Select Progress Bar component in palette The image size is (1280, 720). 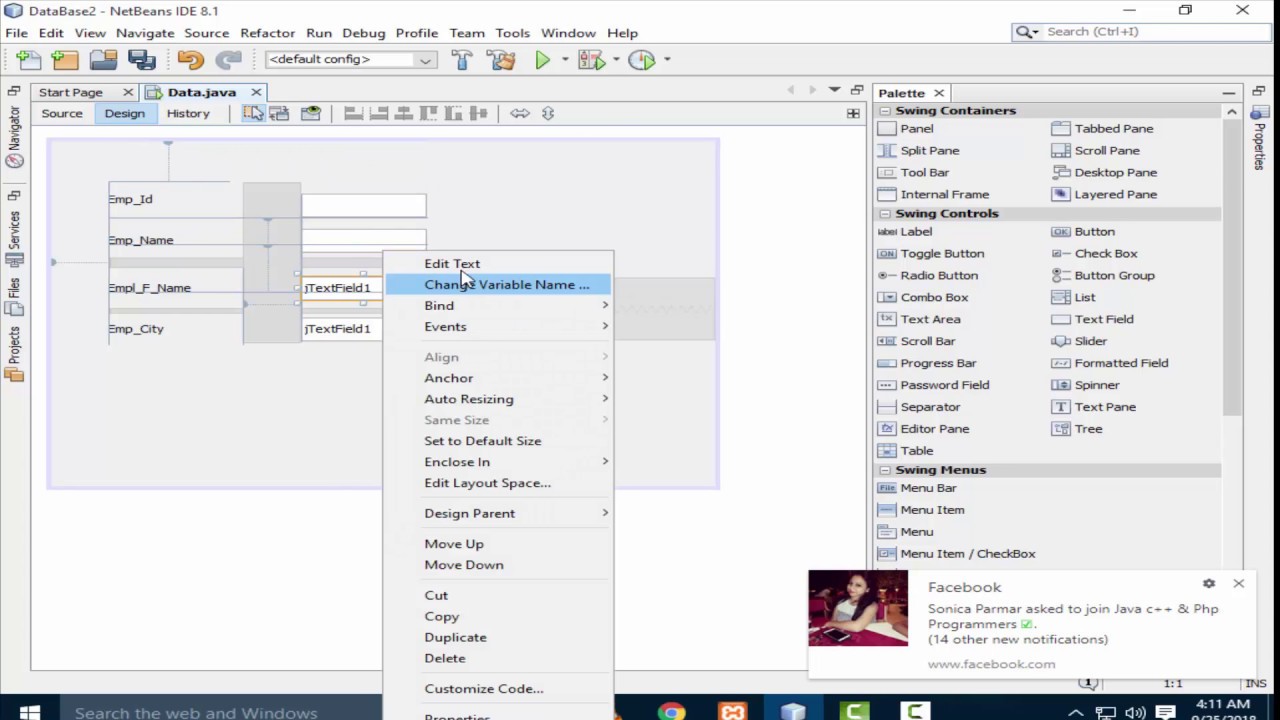click(x=937, y=363)
